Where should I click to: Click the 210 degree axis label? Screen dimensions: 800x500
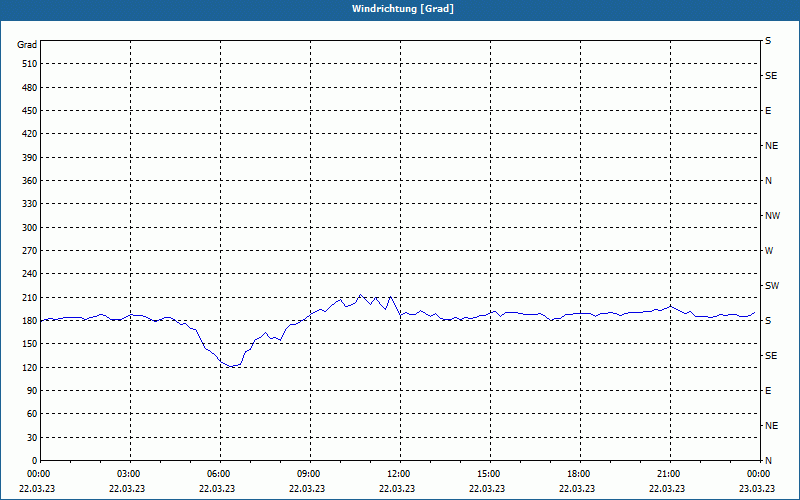(29, 297)
